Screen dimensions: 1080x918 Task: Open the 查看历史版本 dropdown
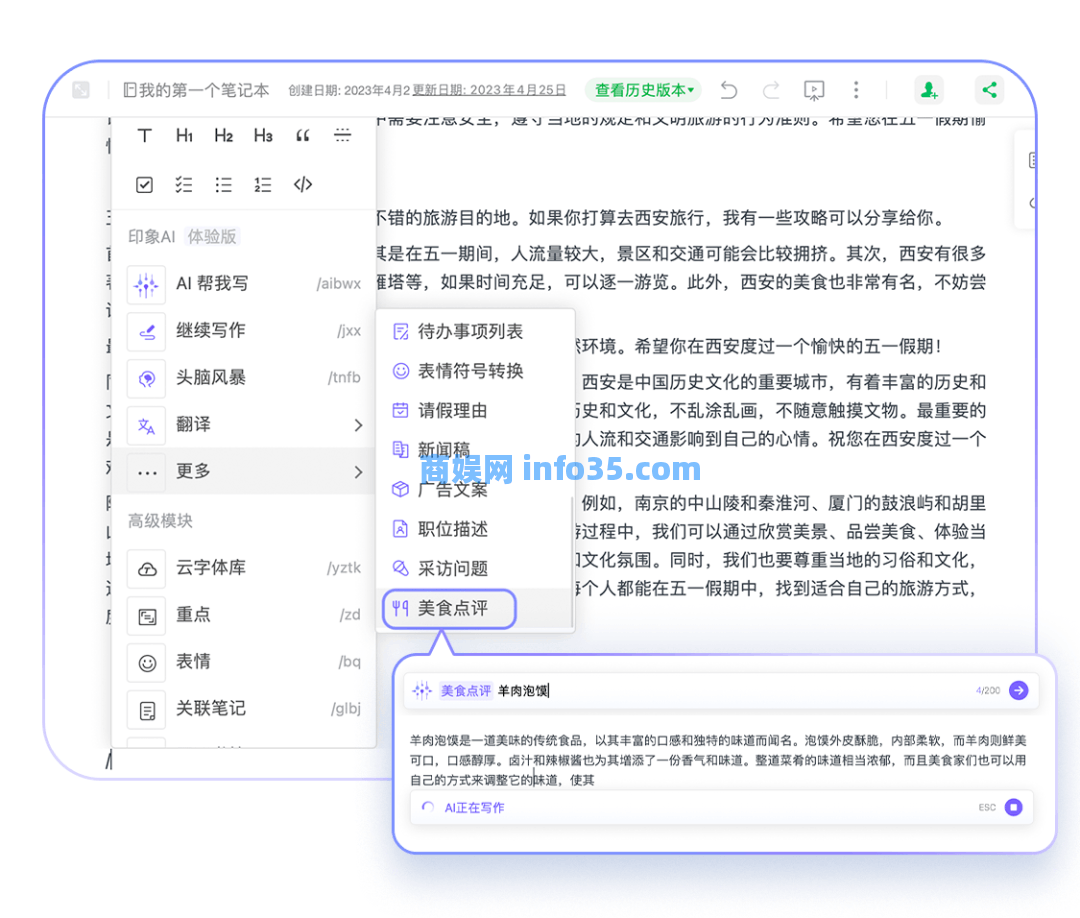(x=644, y=90)
